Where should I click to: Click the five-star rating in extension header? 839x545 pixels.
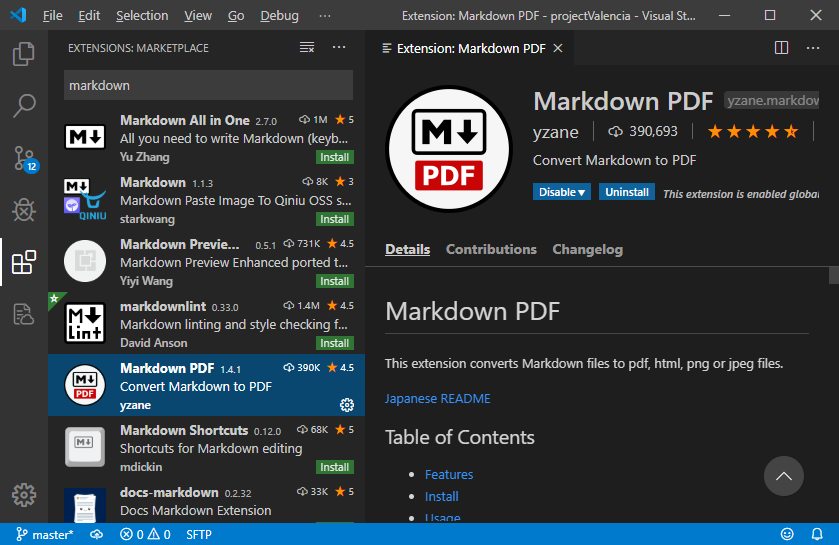752,132
